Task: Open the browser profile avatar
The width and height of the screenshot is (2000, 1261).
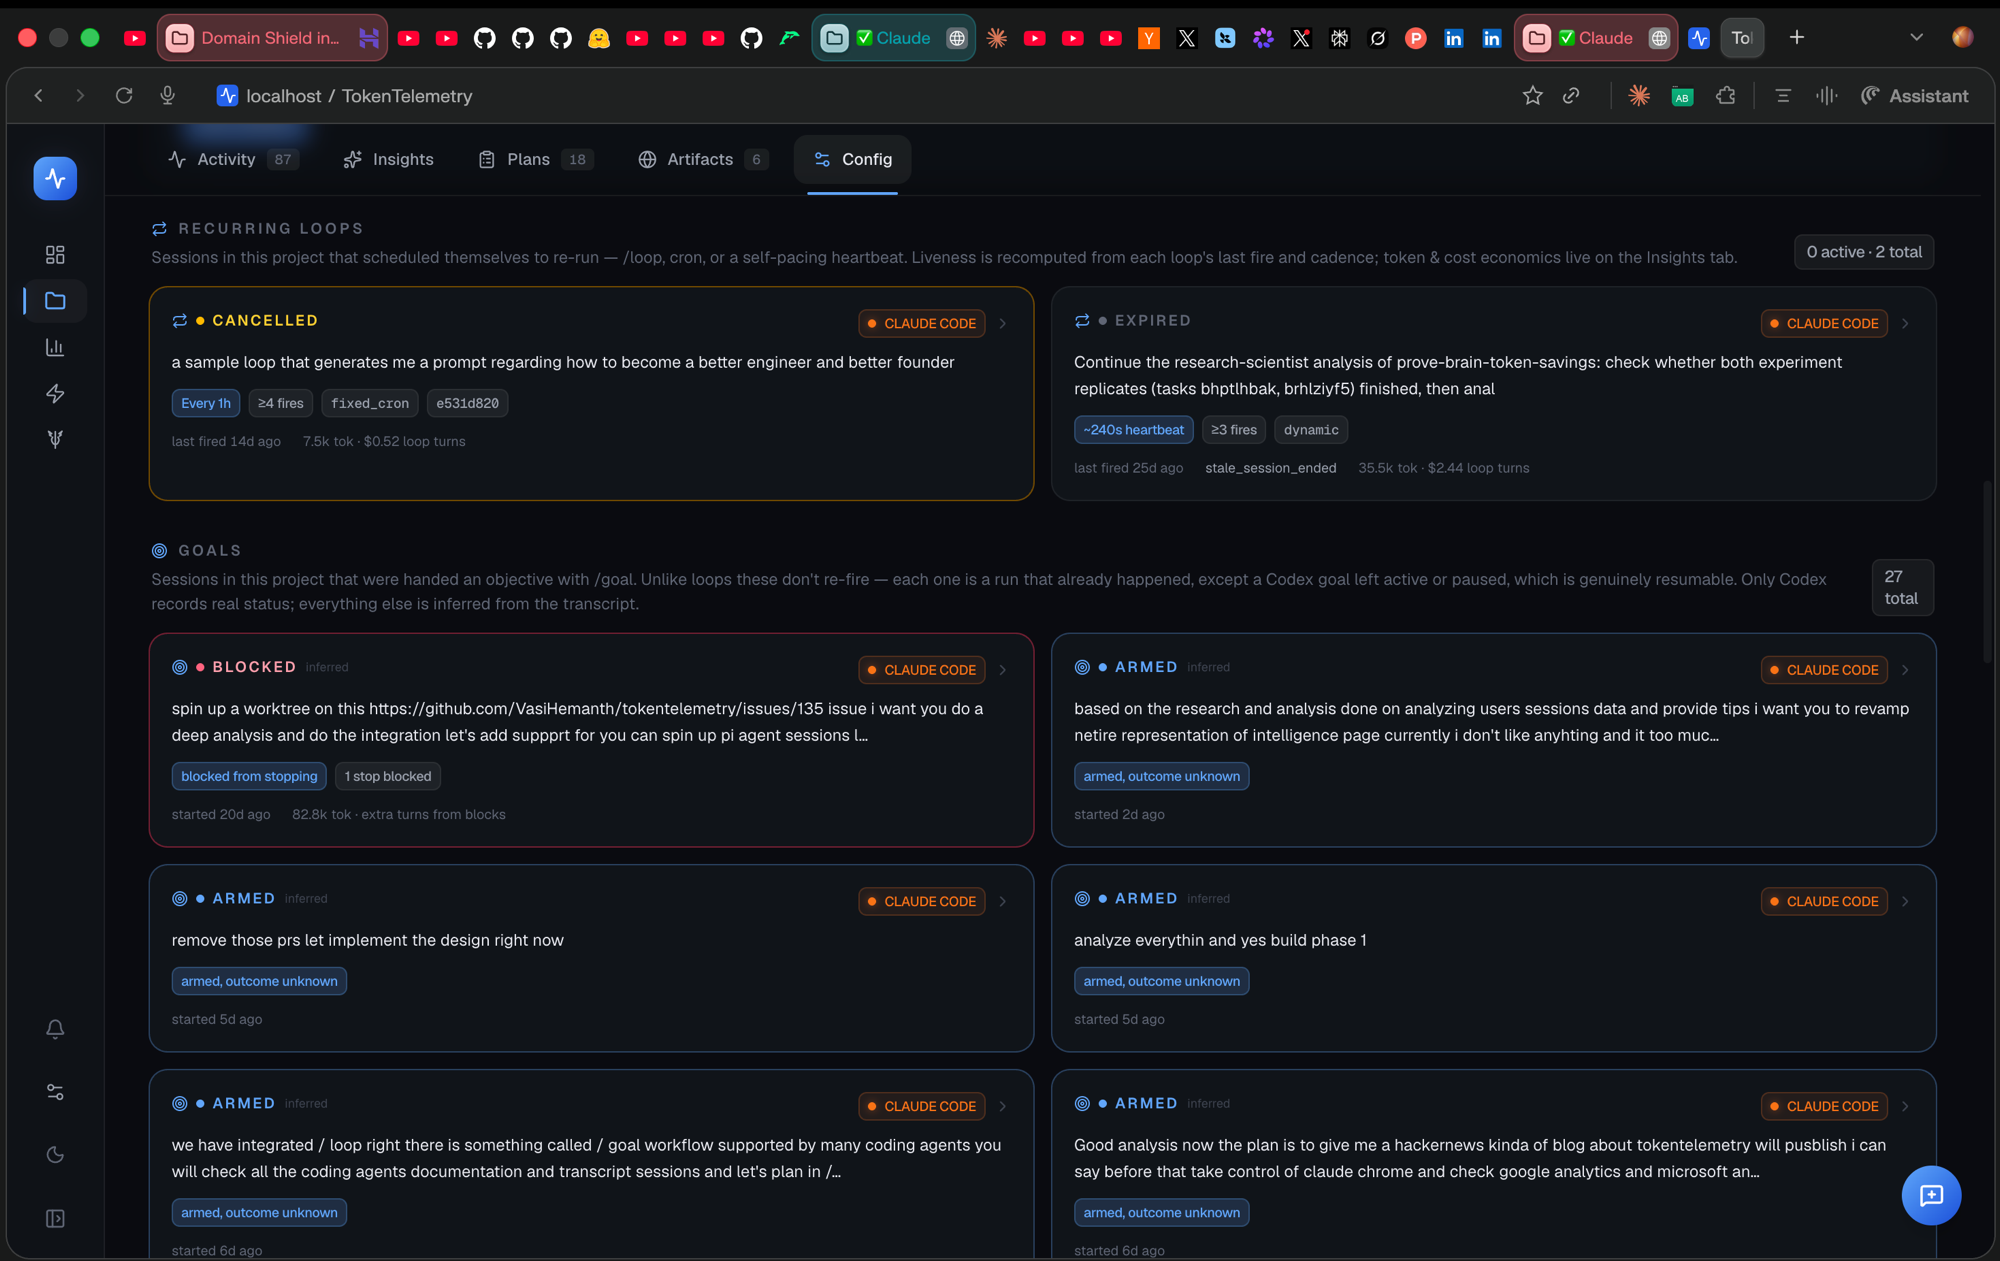Action: [x=1963, y=37]
